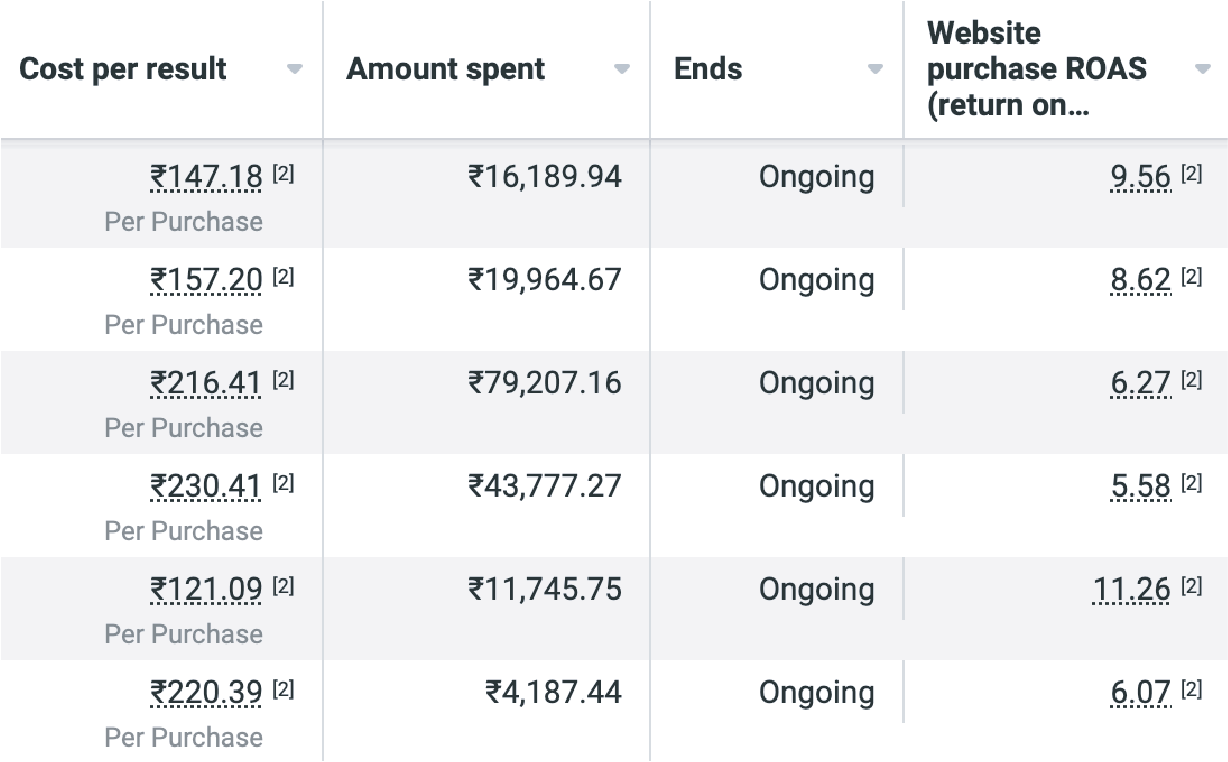Select the ₹4,187.44 amount spent cell
Viewport: 1228px width, 762px height.
coord(553,692)
